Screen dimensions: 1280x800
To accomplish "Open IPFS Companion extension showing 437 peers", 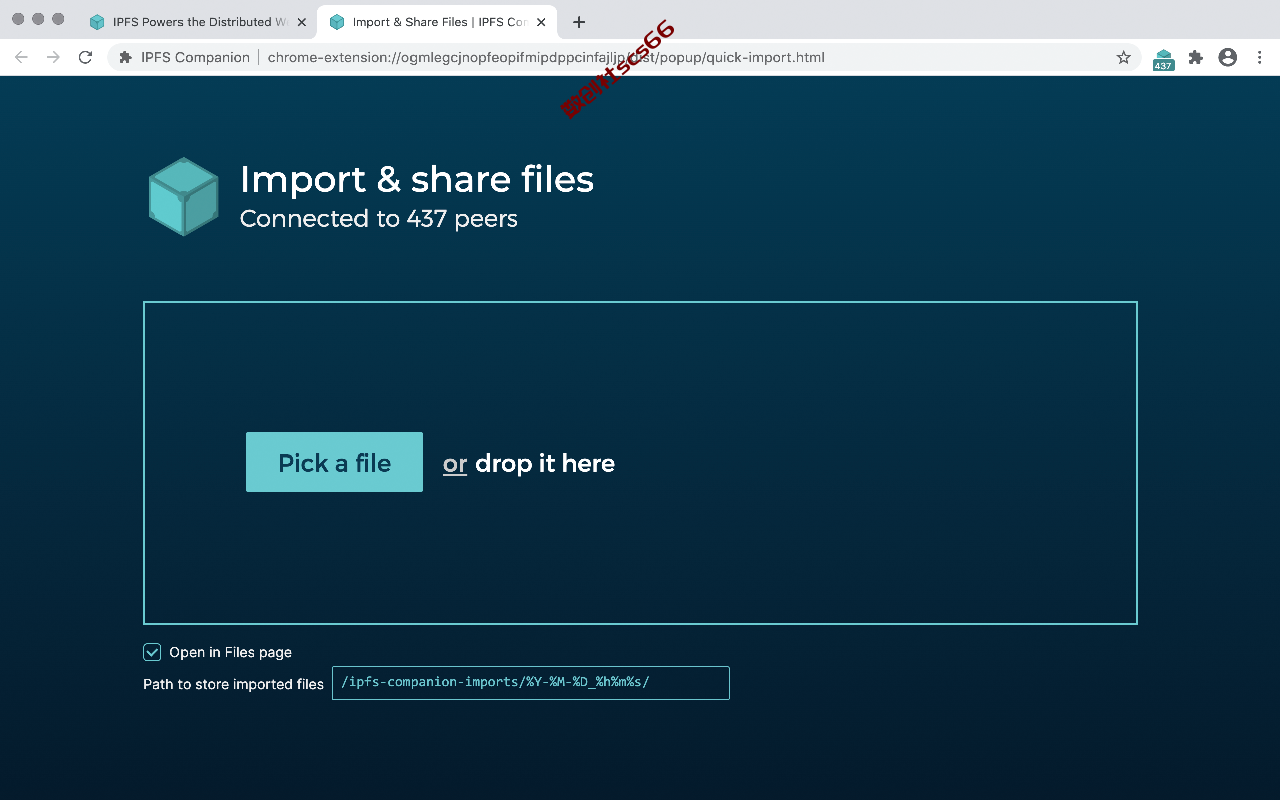I will click(x=1163, y=59).
